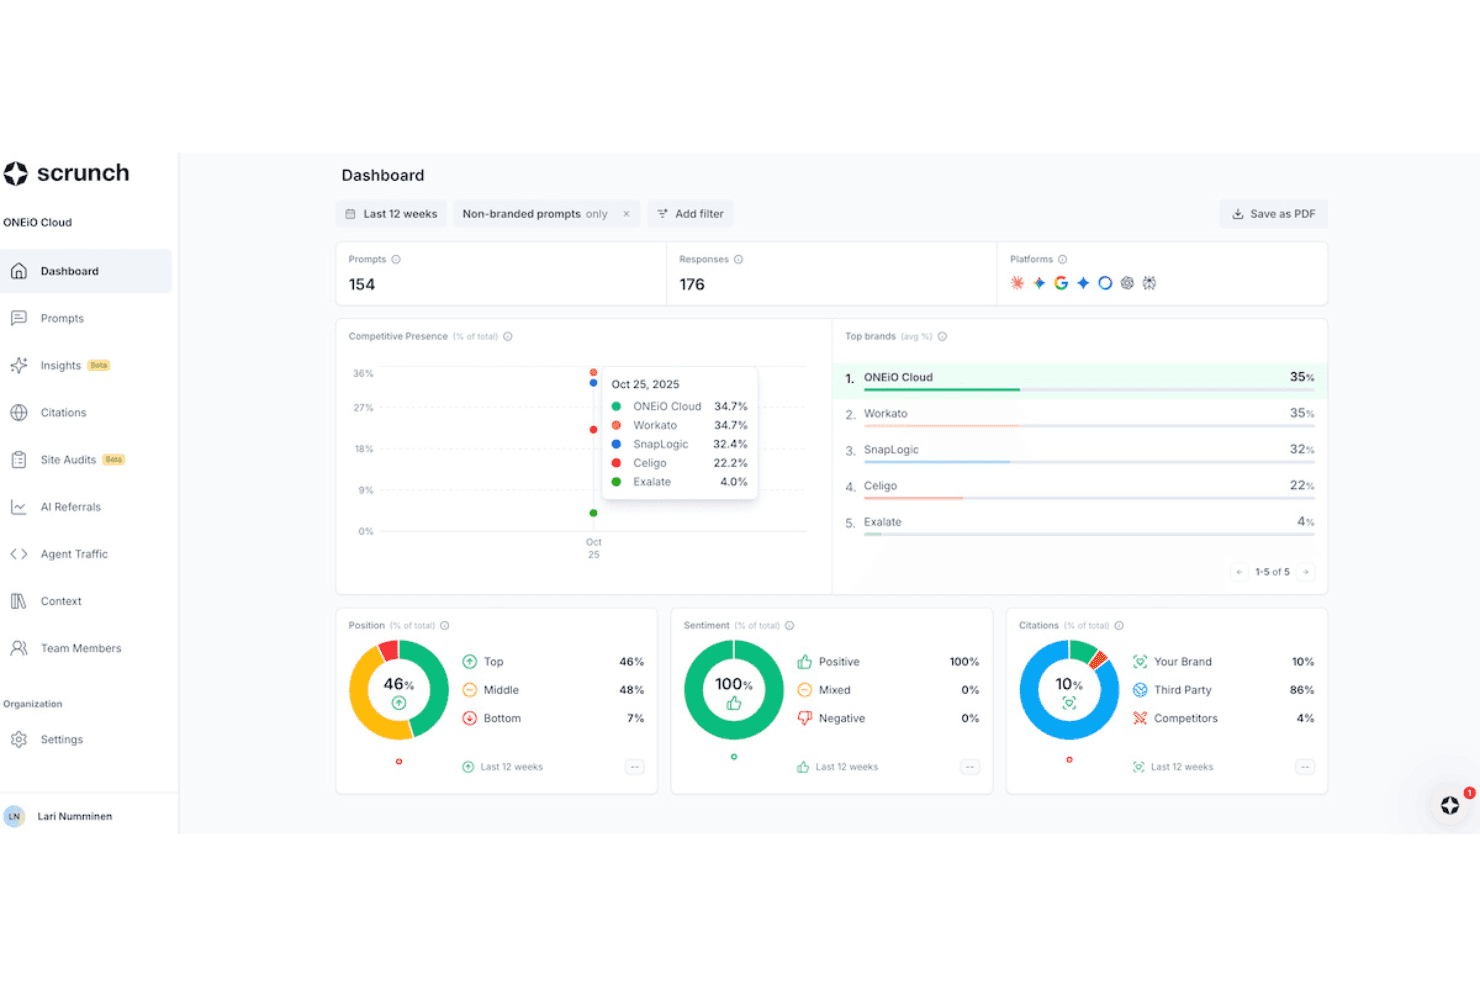Select the Workato row in Top brands

click(1080, 415)
